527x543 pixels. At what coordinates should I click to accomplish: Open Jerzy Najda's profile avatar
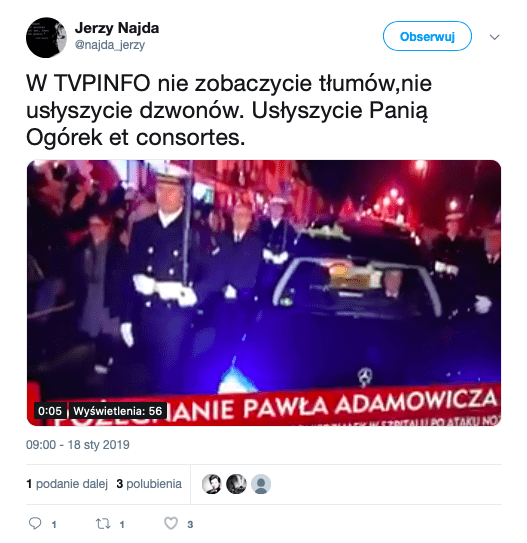(x=46, y=37)
